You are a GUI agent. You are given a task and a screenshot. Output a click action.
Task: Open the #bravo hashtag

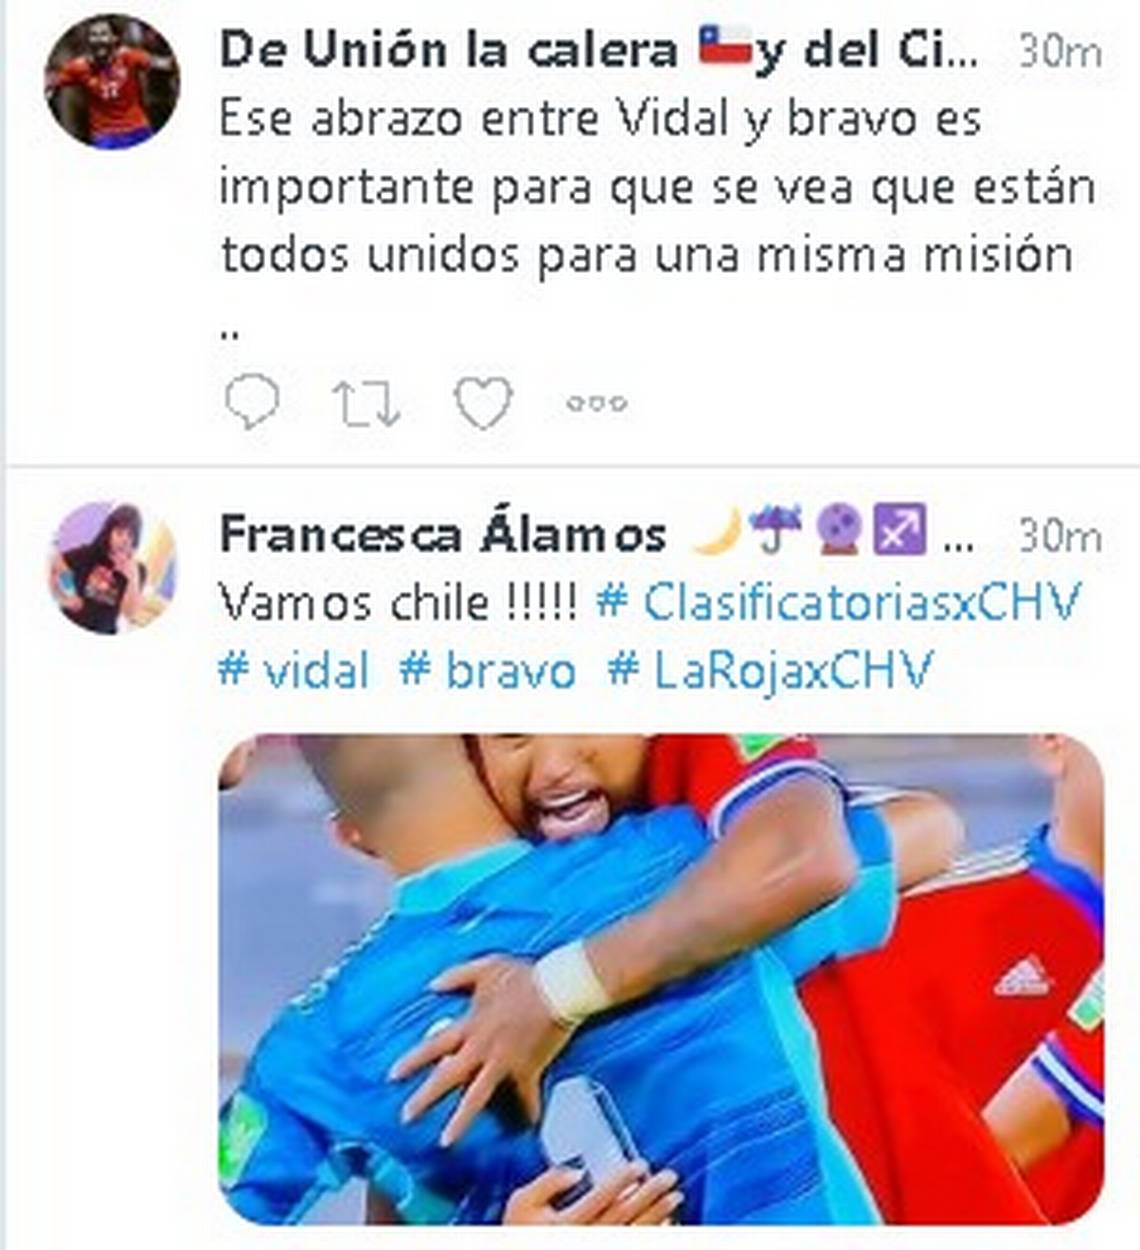point(488,670)
